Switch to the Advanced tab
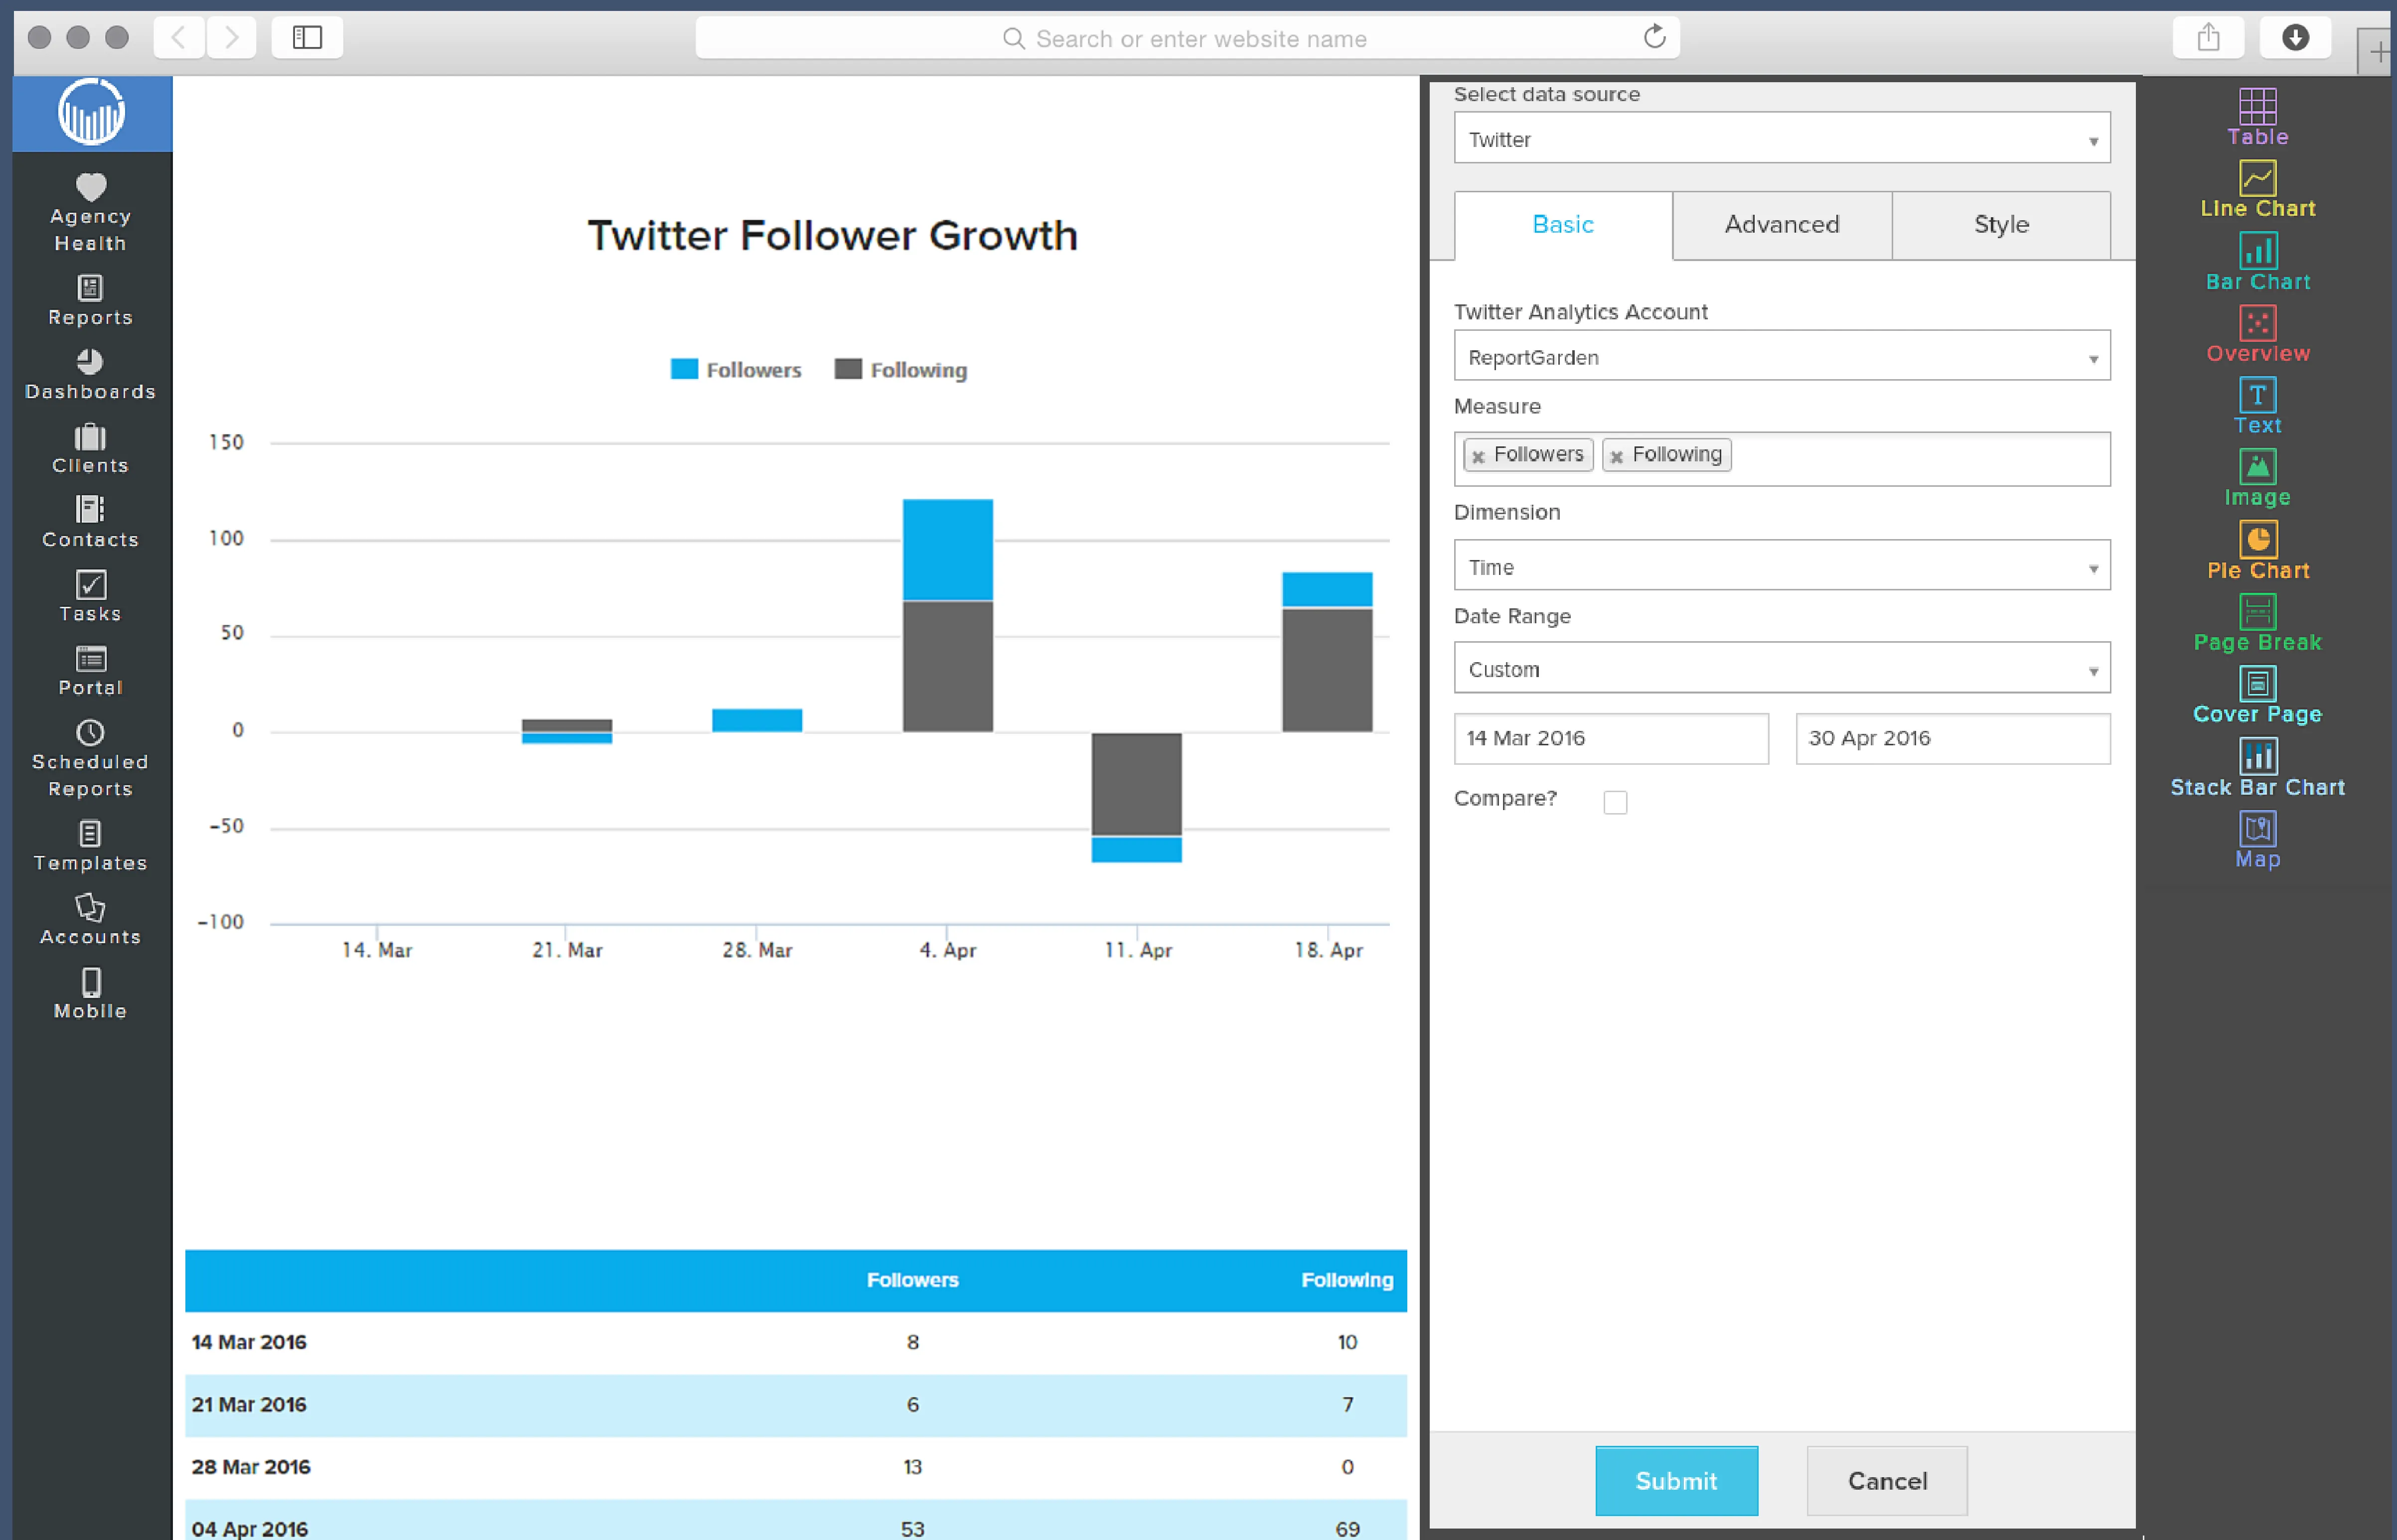Screen dimensions: 2397x1540 (1781, 224)
